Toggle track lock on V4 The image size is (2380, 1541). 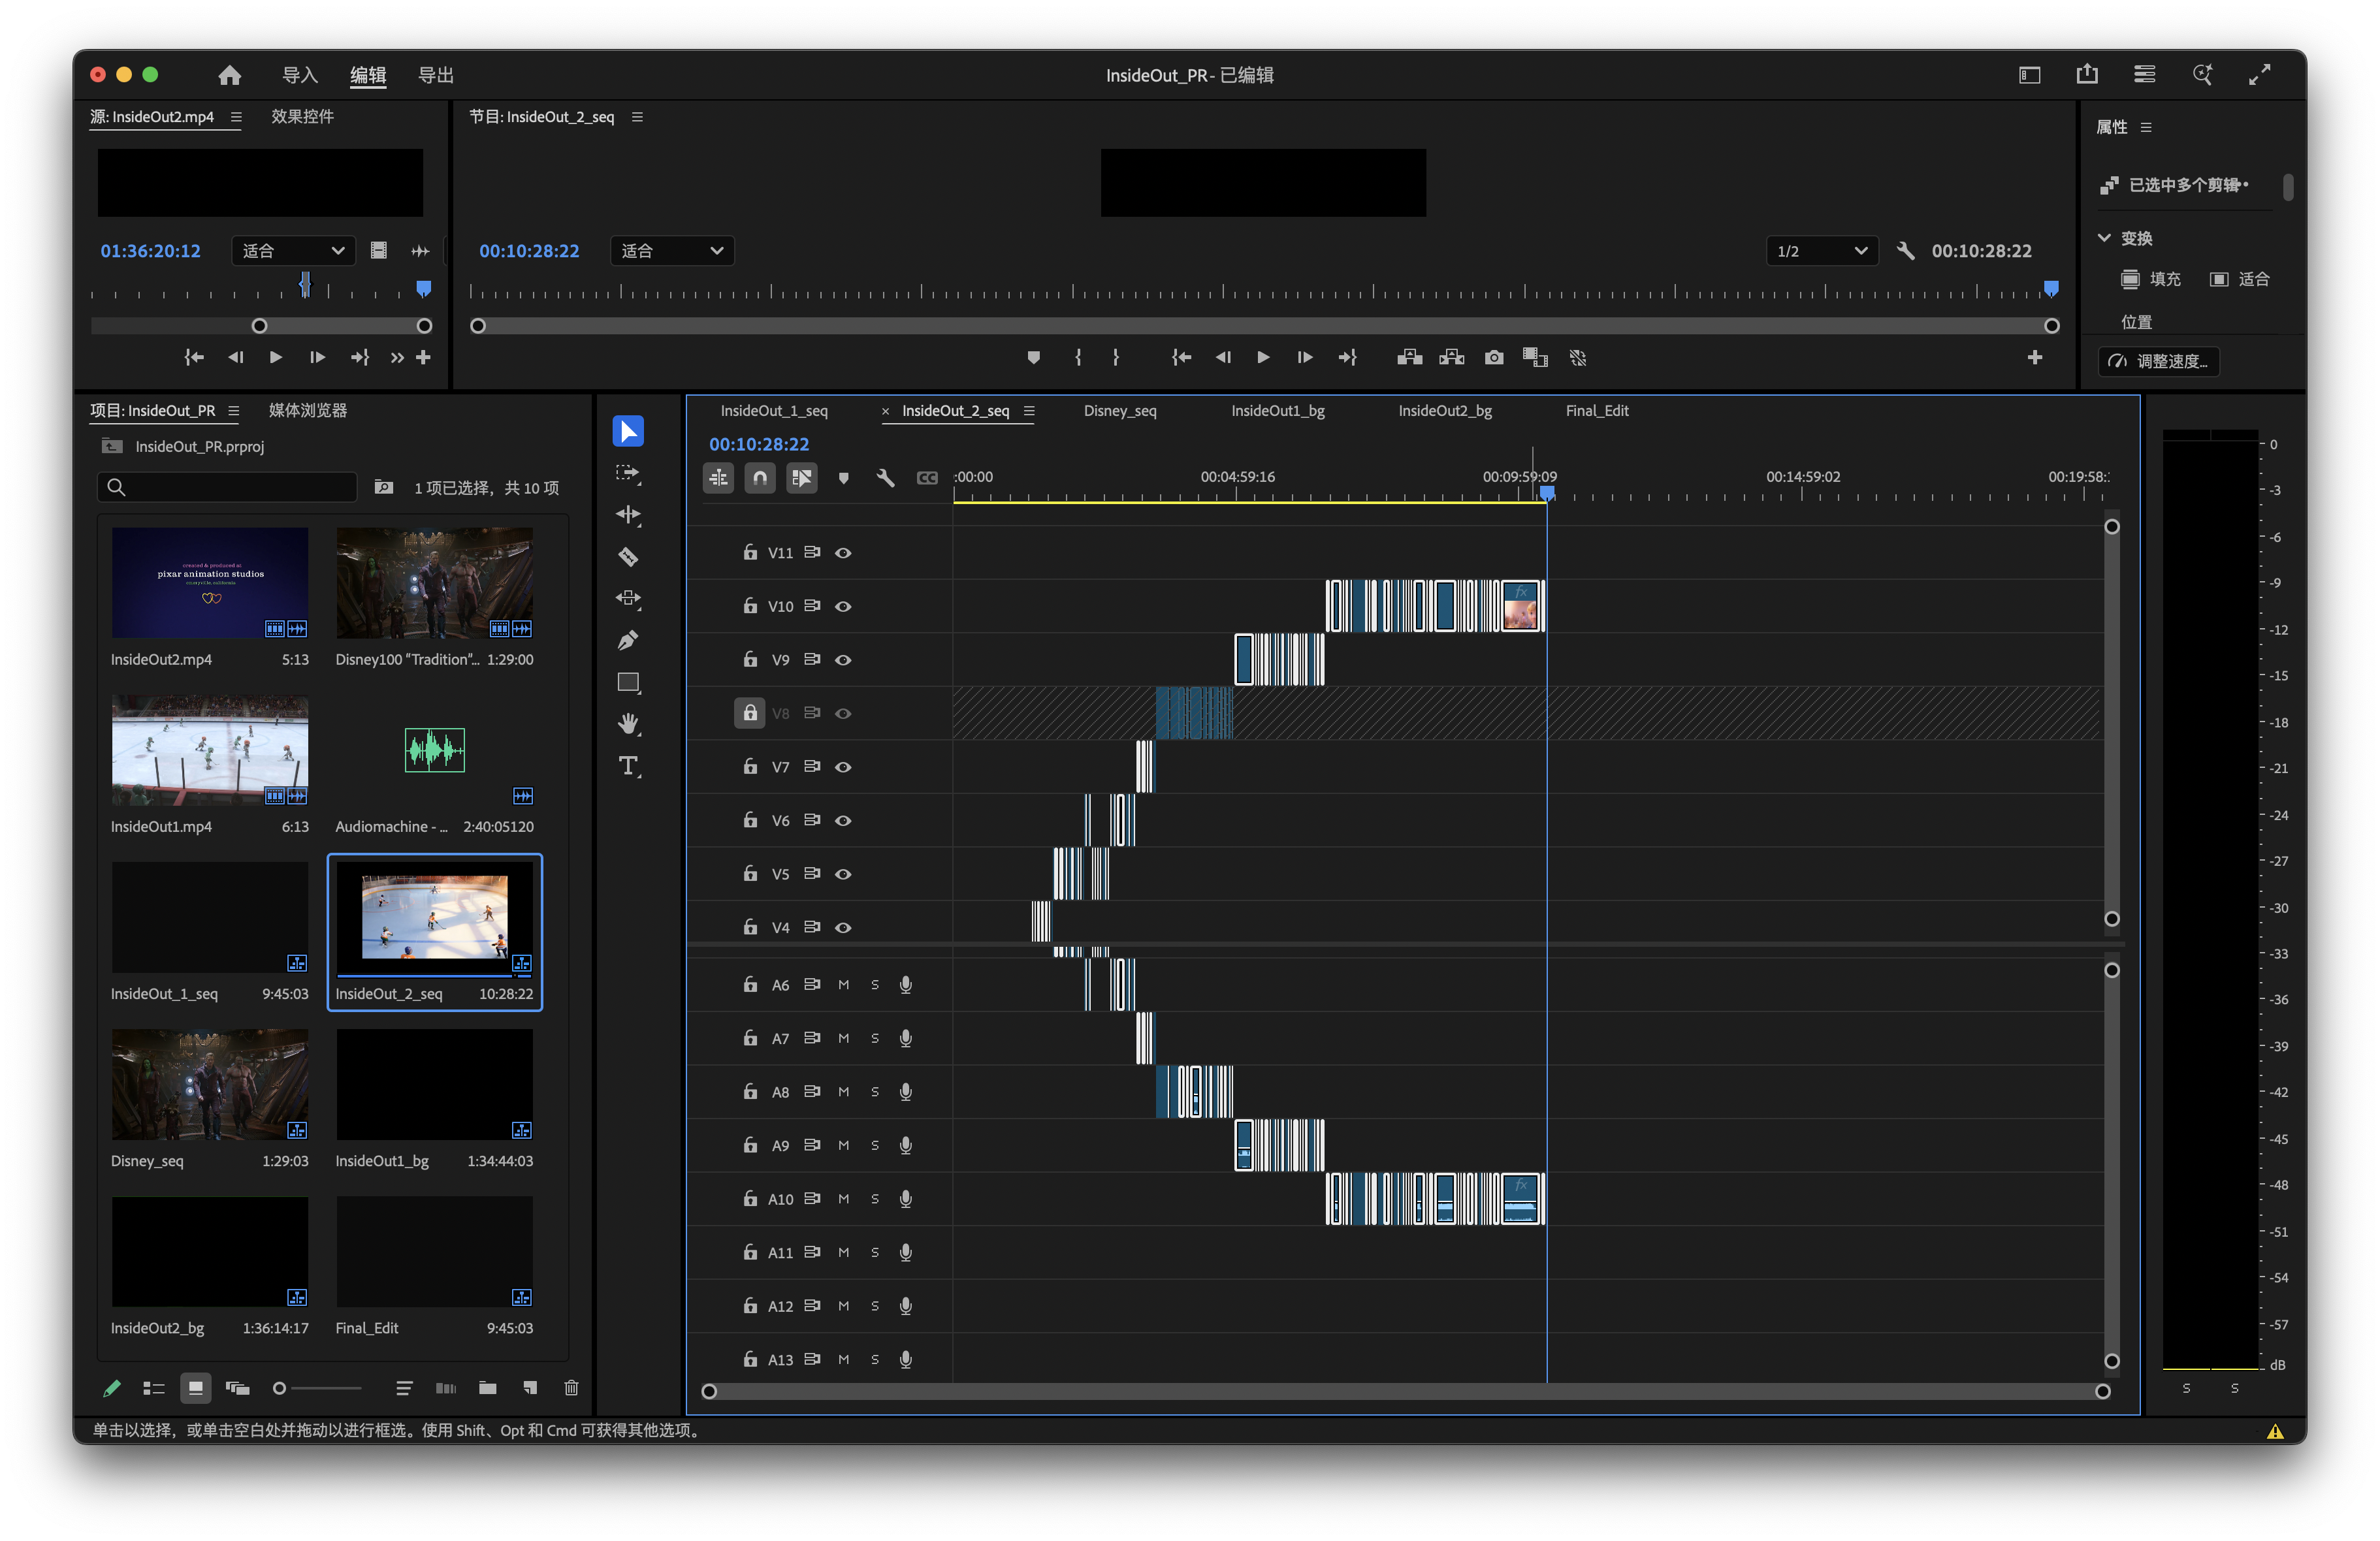pyautogui.click(x=750, y=927)
